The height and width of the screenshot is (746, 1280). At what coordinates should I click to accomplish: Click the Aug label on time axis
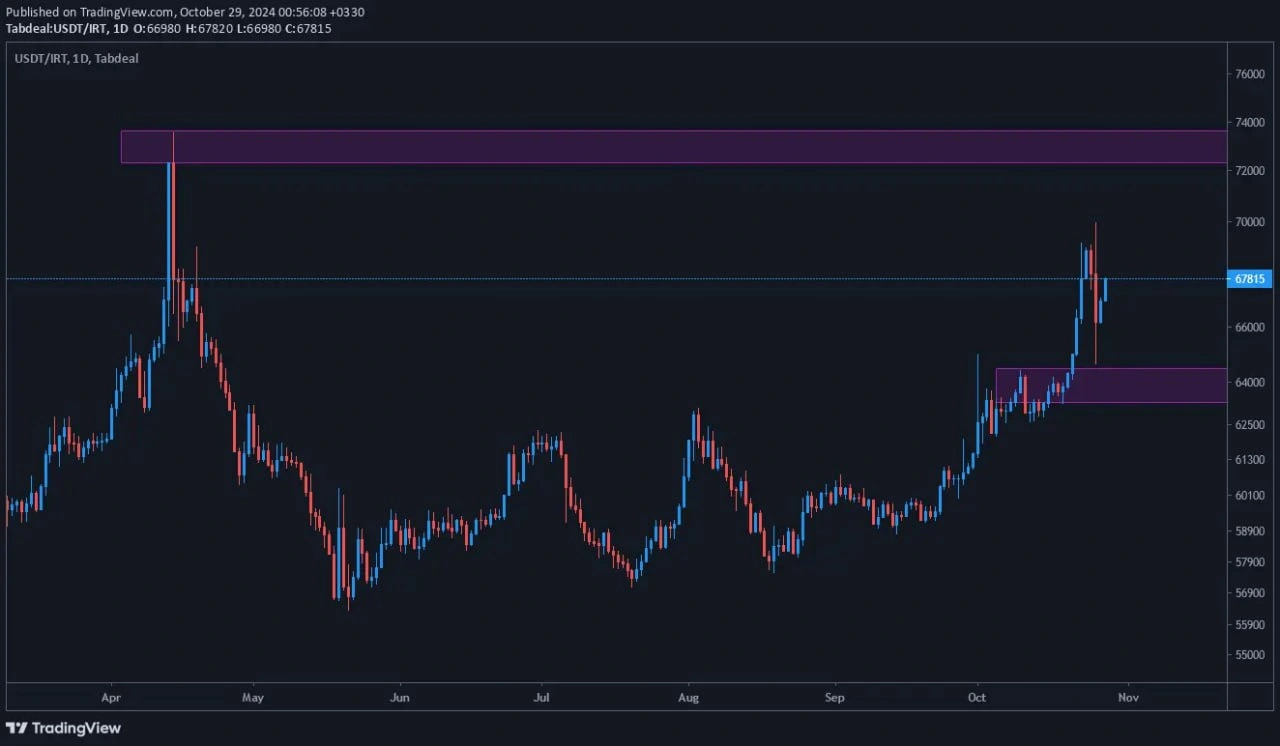(687, 697)
